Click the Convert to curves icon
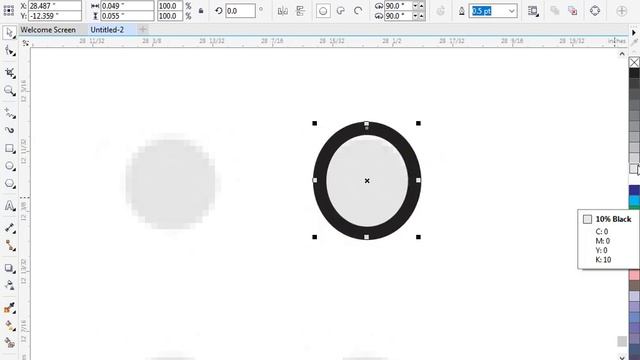This screenshot has width=640, height=360. click(x=595, y=11)
